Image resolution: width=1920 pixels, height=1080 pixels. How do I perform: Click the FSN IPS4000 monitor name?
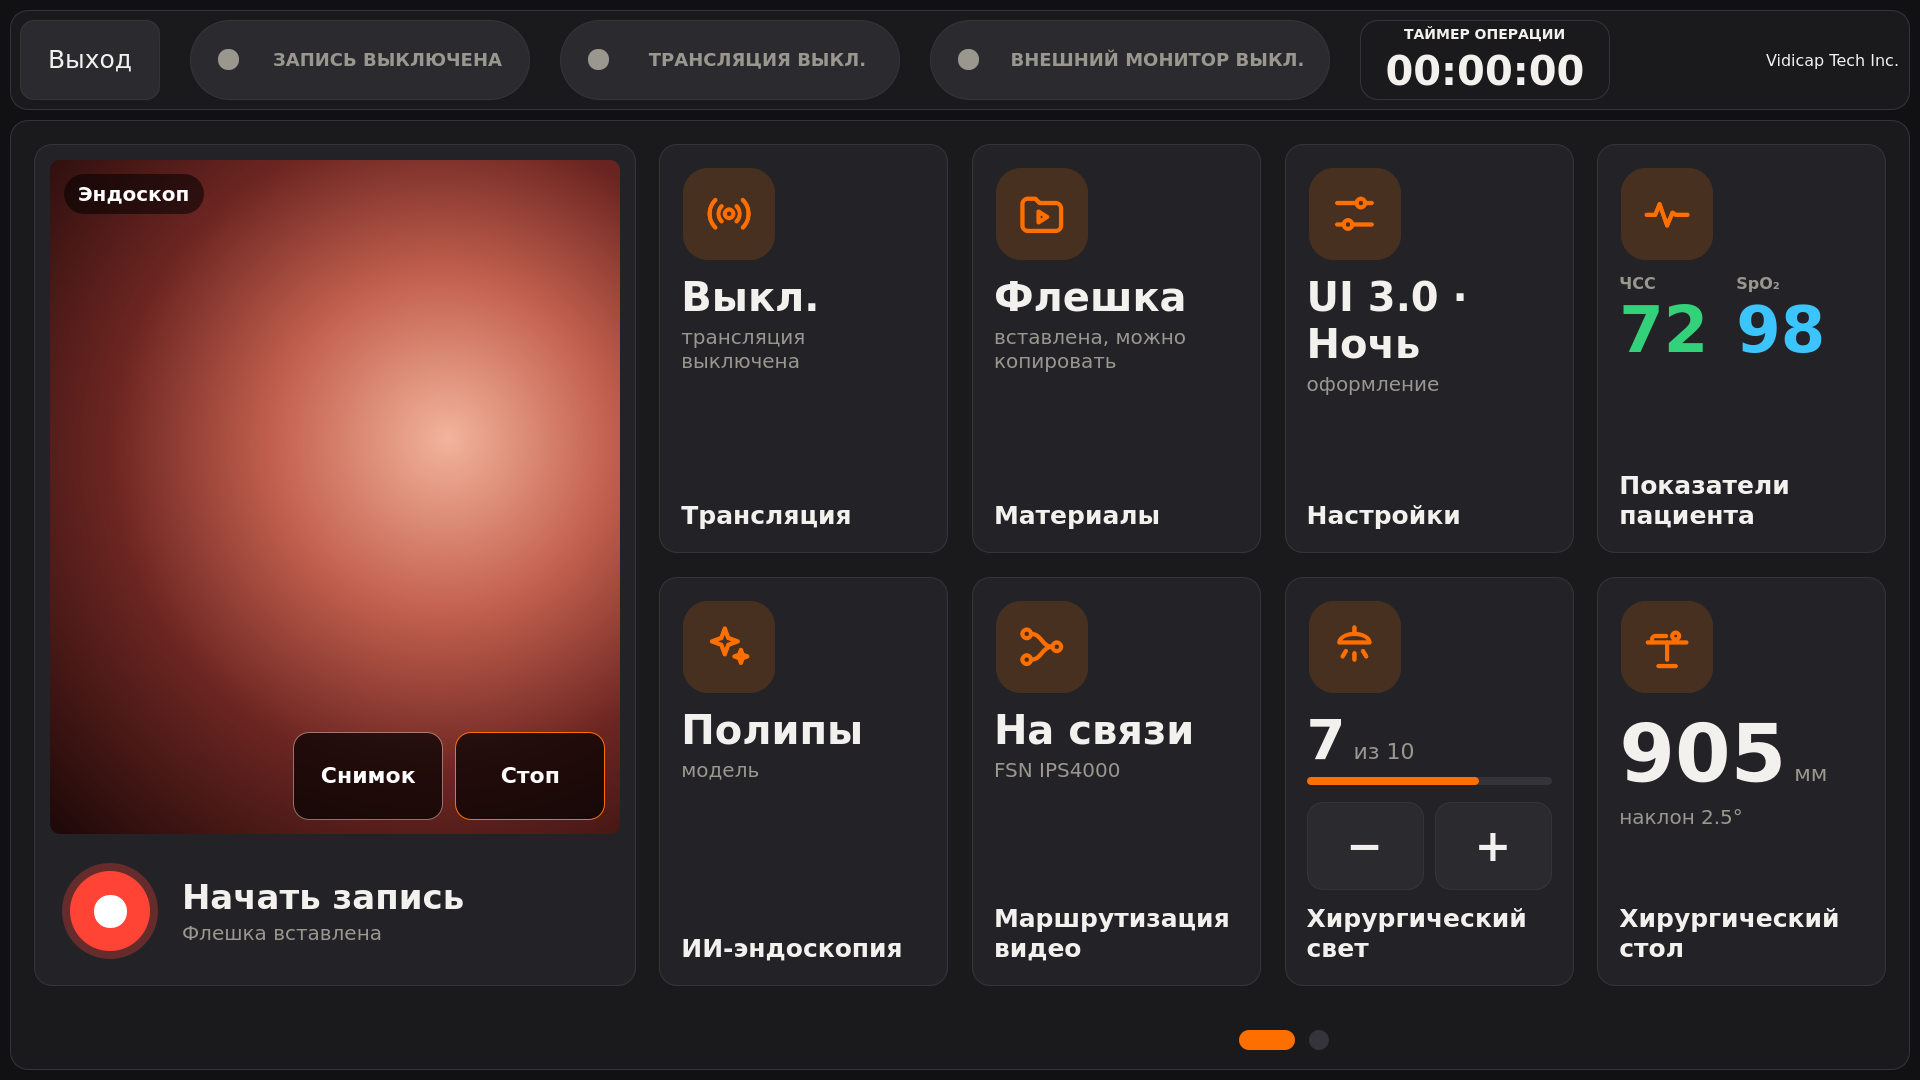pyautogui.click(x=1057, y=771)
